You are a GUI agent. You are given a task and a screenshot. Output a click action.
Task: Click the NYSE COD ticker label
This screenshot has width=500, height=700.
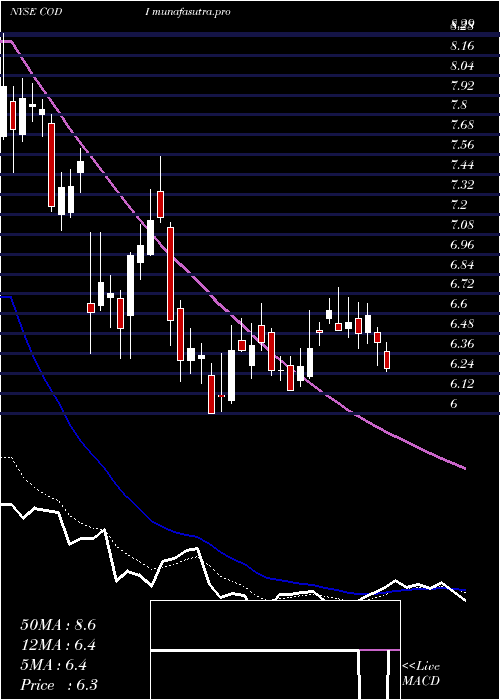point(36,12)
